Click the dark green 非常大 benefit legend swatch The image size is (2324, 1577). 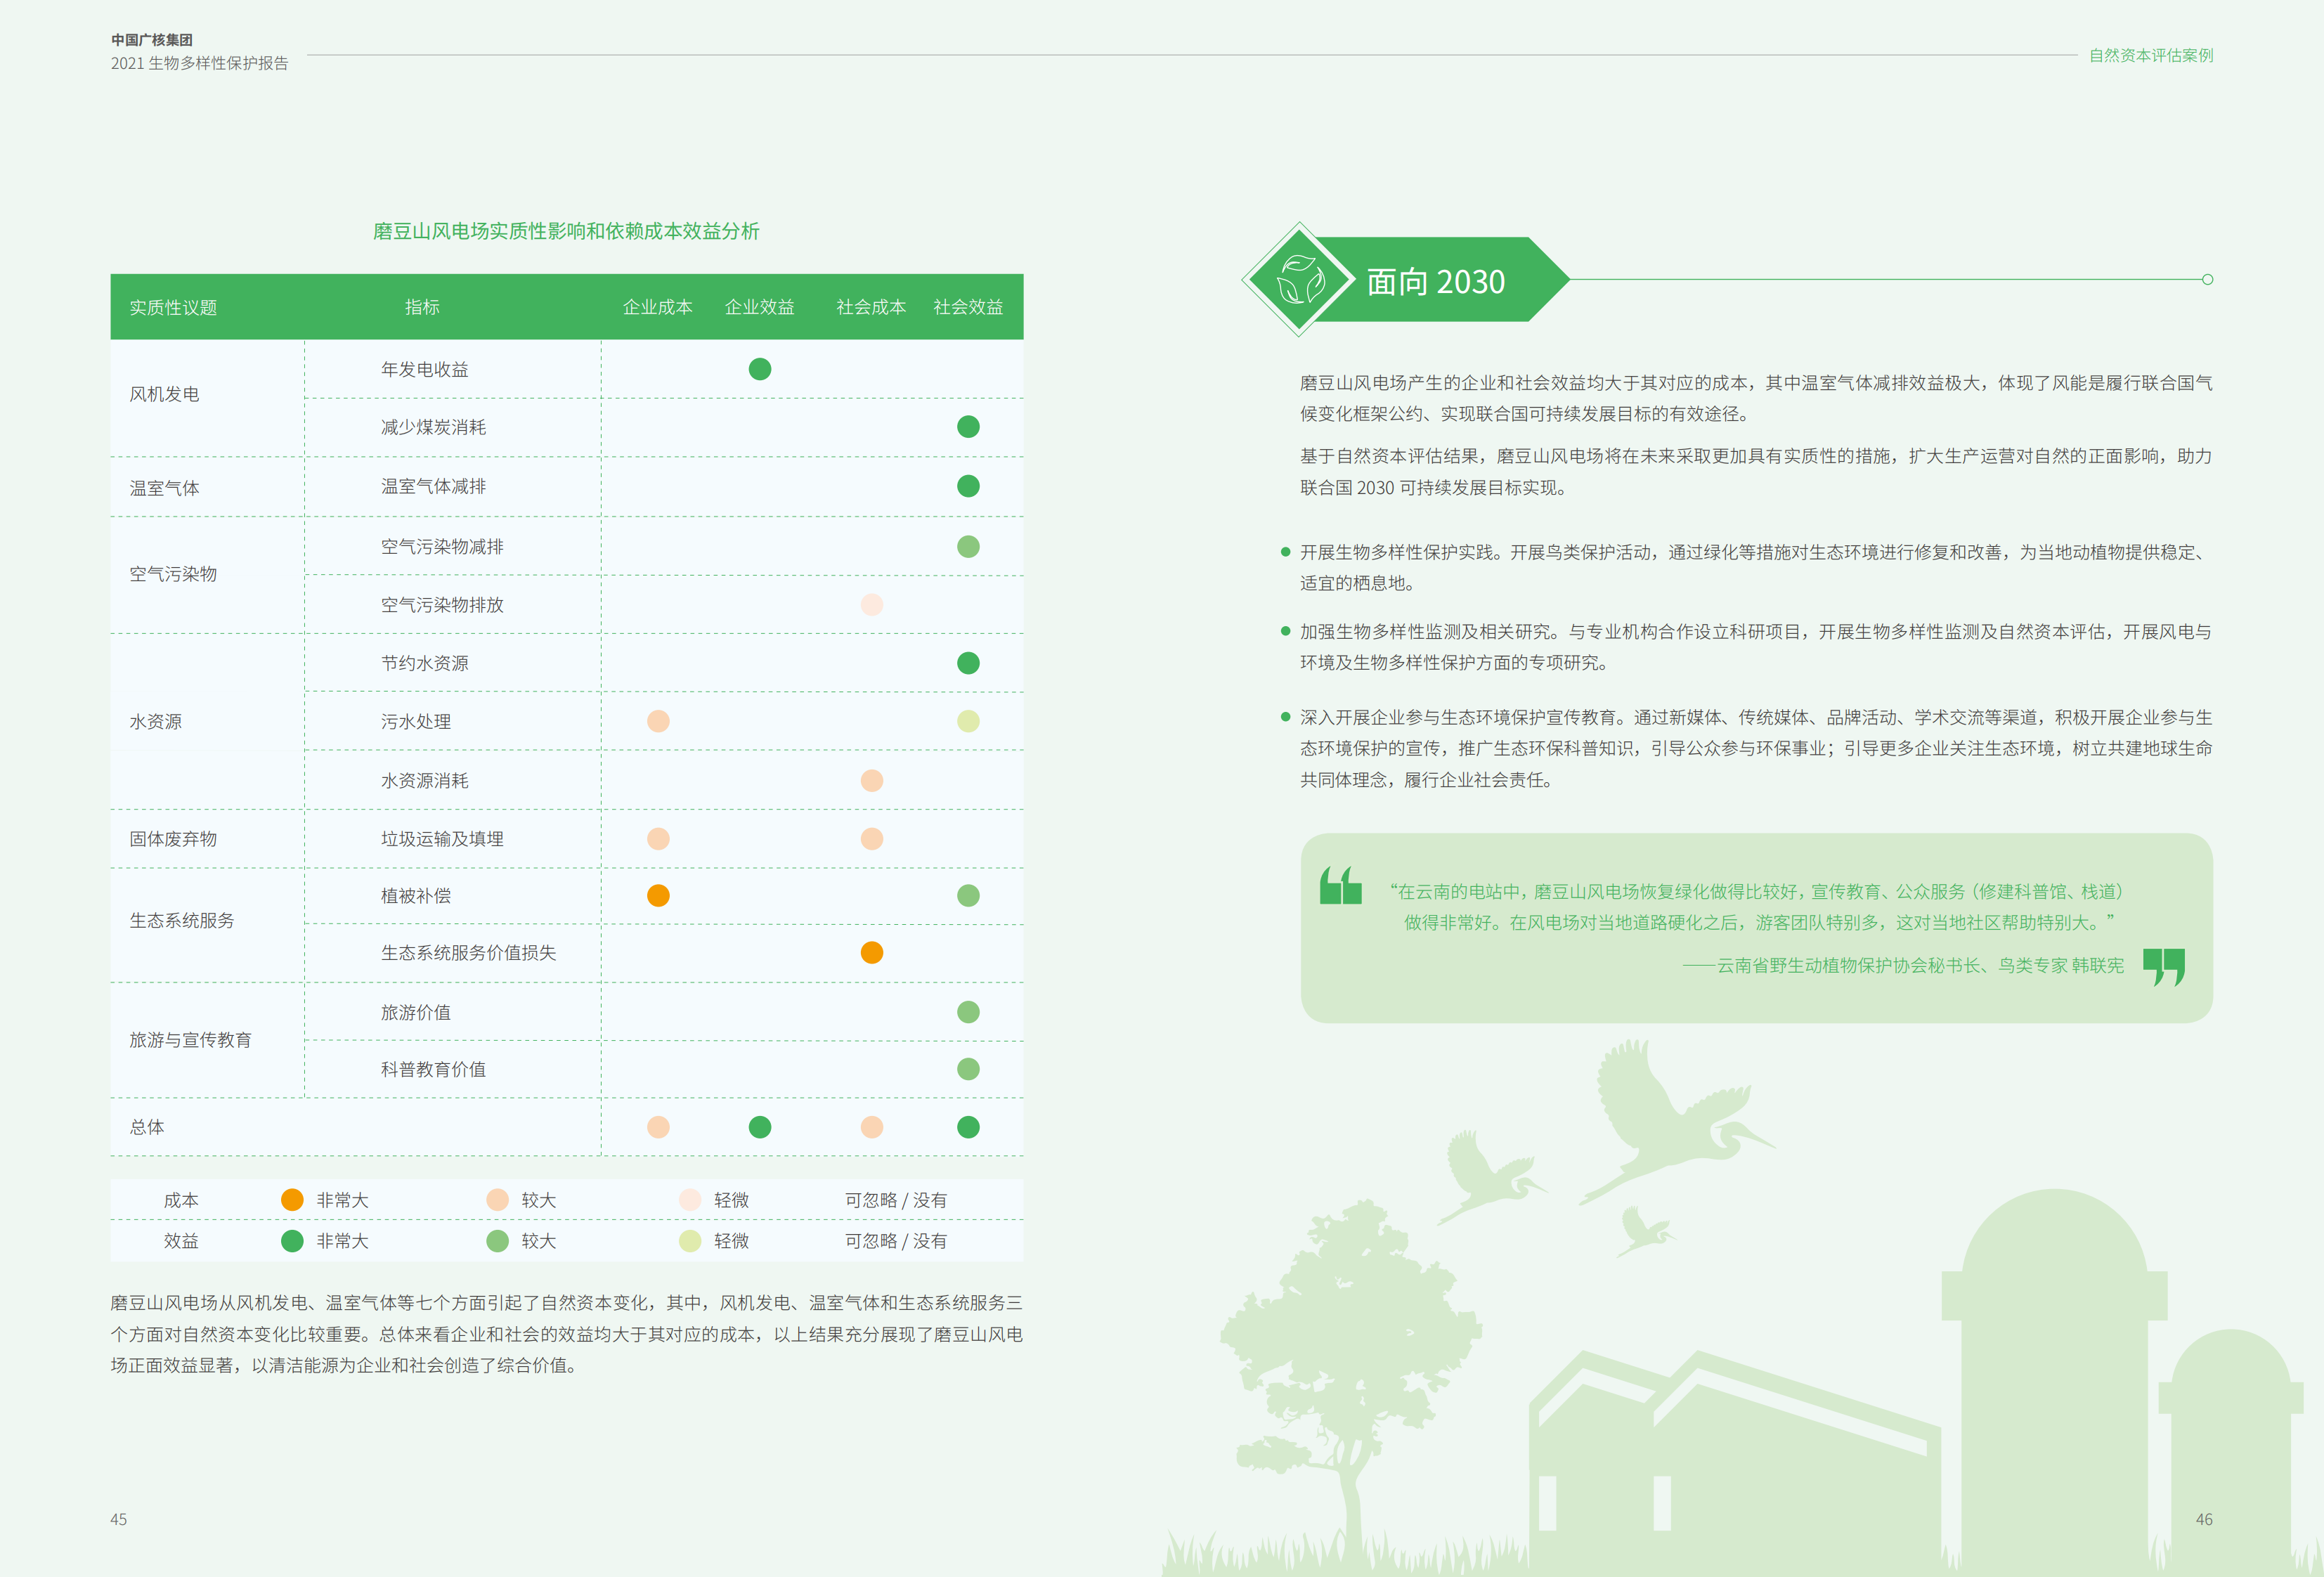[292, 1241]
